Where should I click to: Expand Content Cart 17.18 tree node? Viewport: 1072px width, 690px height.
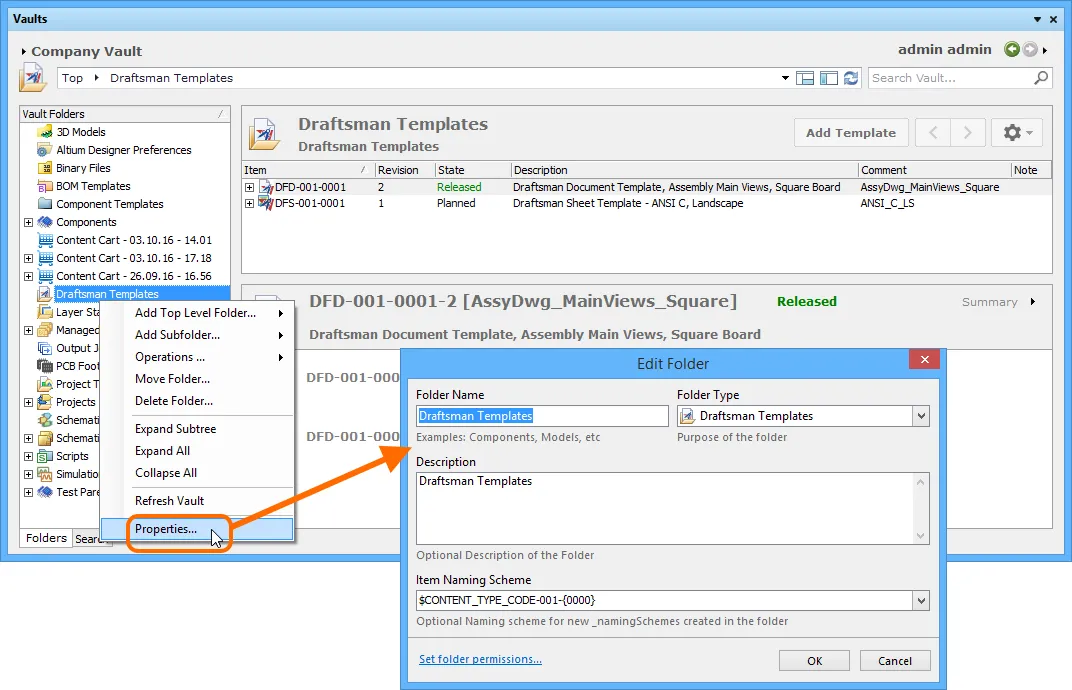[28, 258]
